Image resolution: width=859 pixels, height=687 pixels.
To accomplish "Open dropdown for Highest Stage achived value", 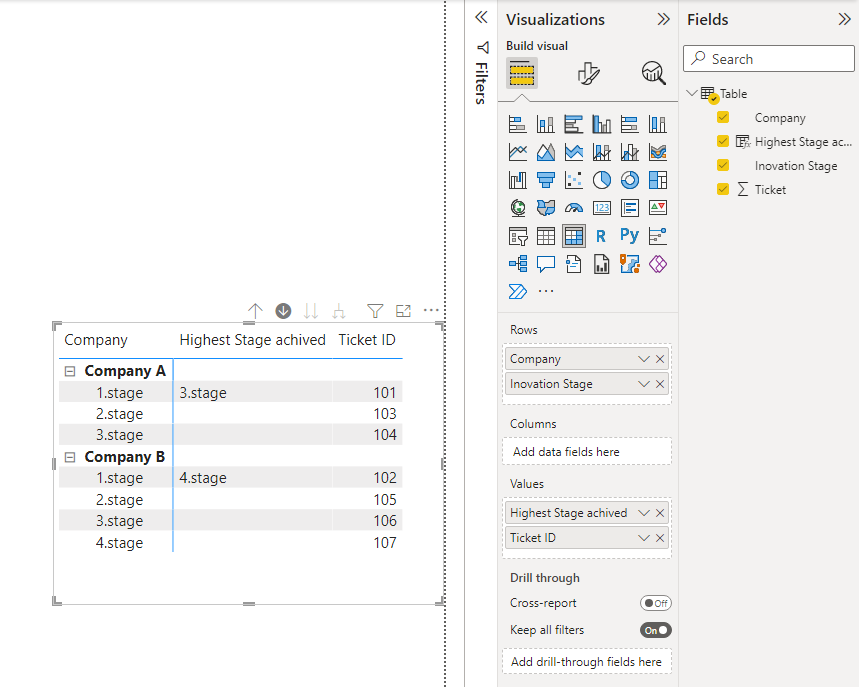I will (644, 513).
